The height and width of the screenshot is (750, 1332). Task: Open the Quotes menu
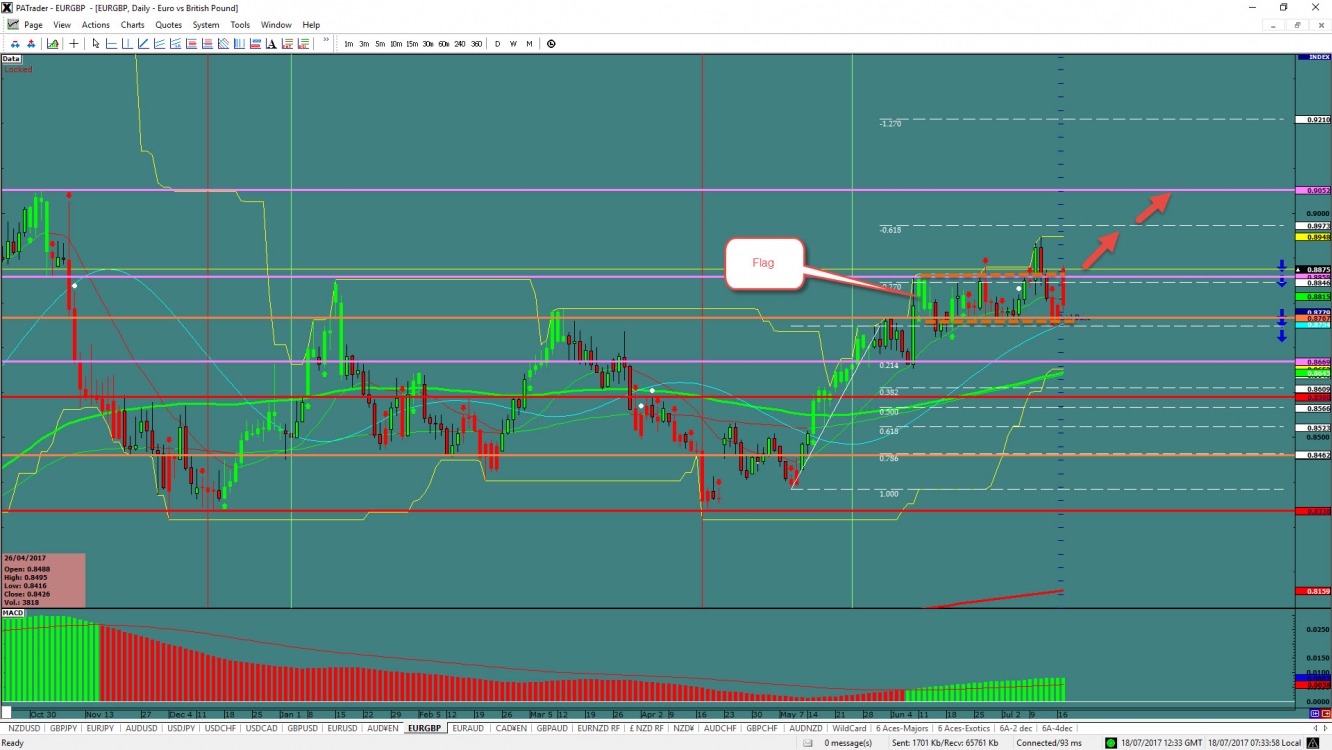[x=168, y=25]
